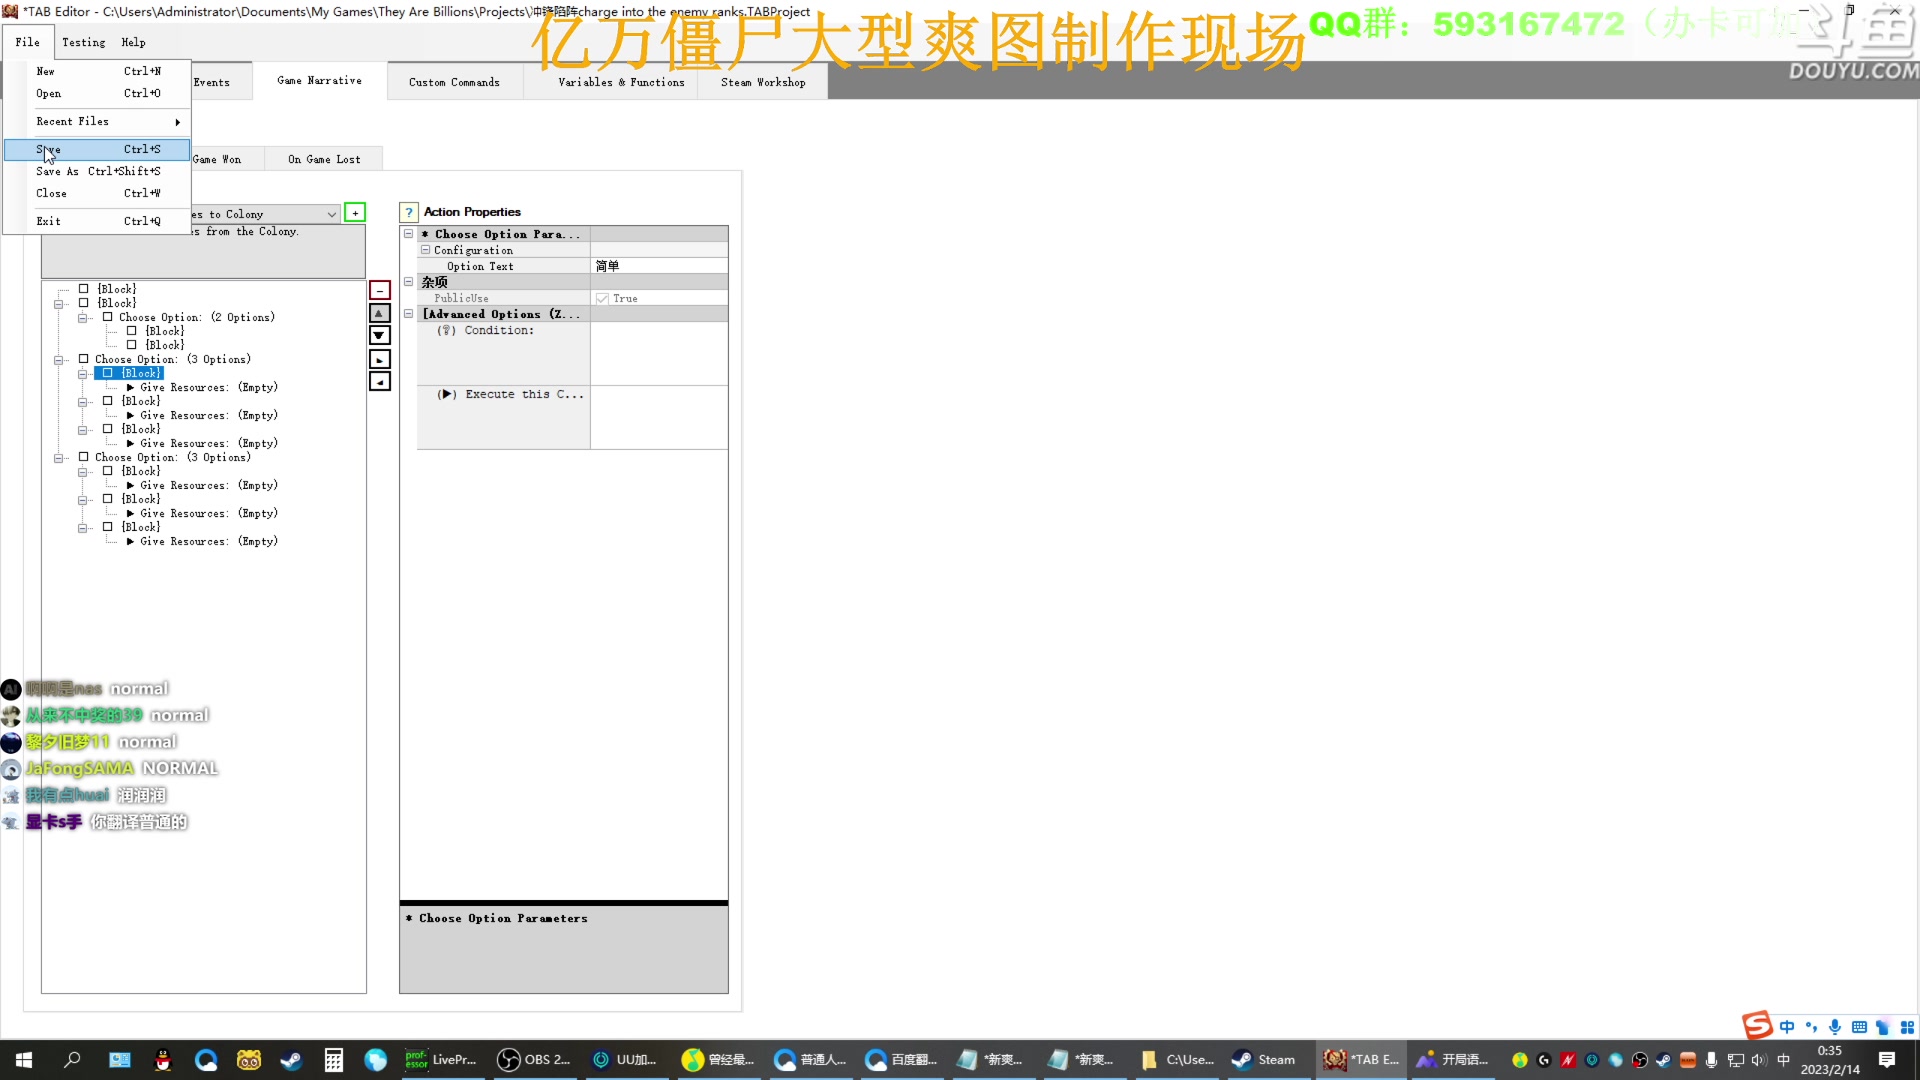Switch to the Steam Workshop tab

pos(762,81)
